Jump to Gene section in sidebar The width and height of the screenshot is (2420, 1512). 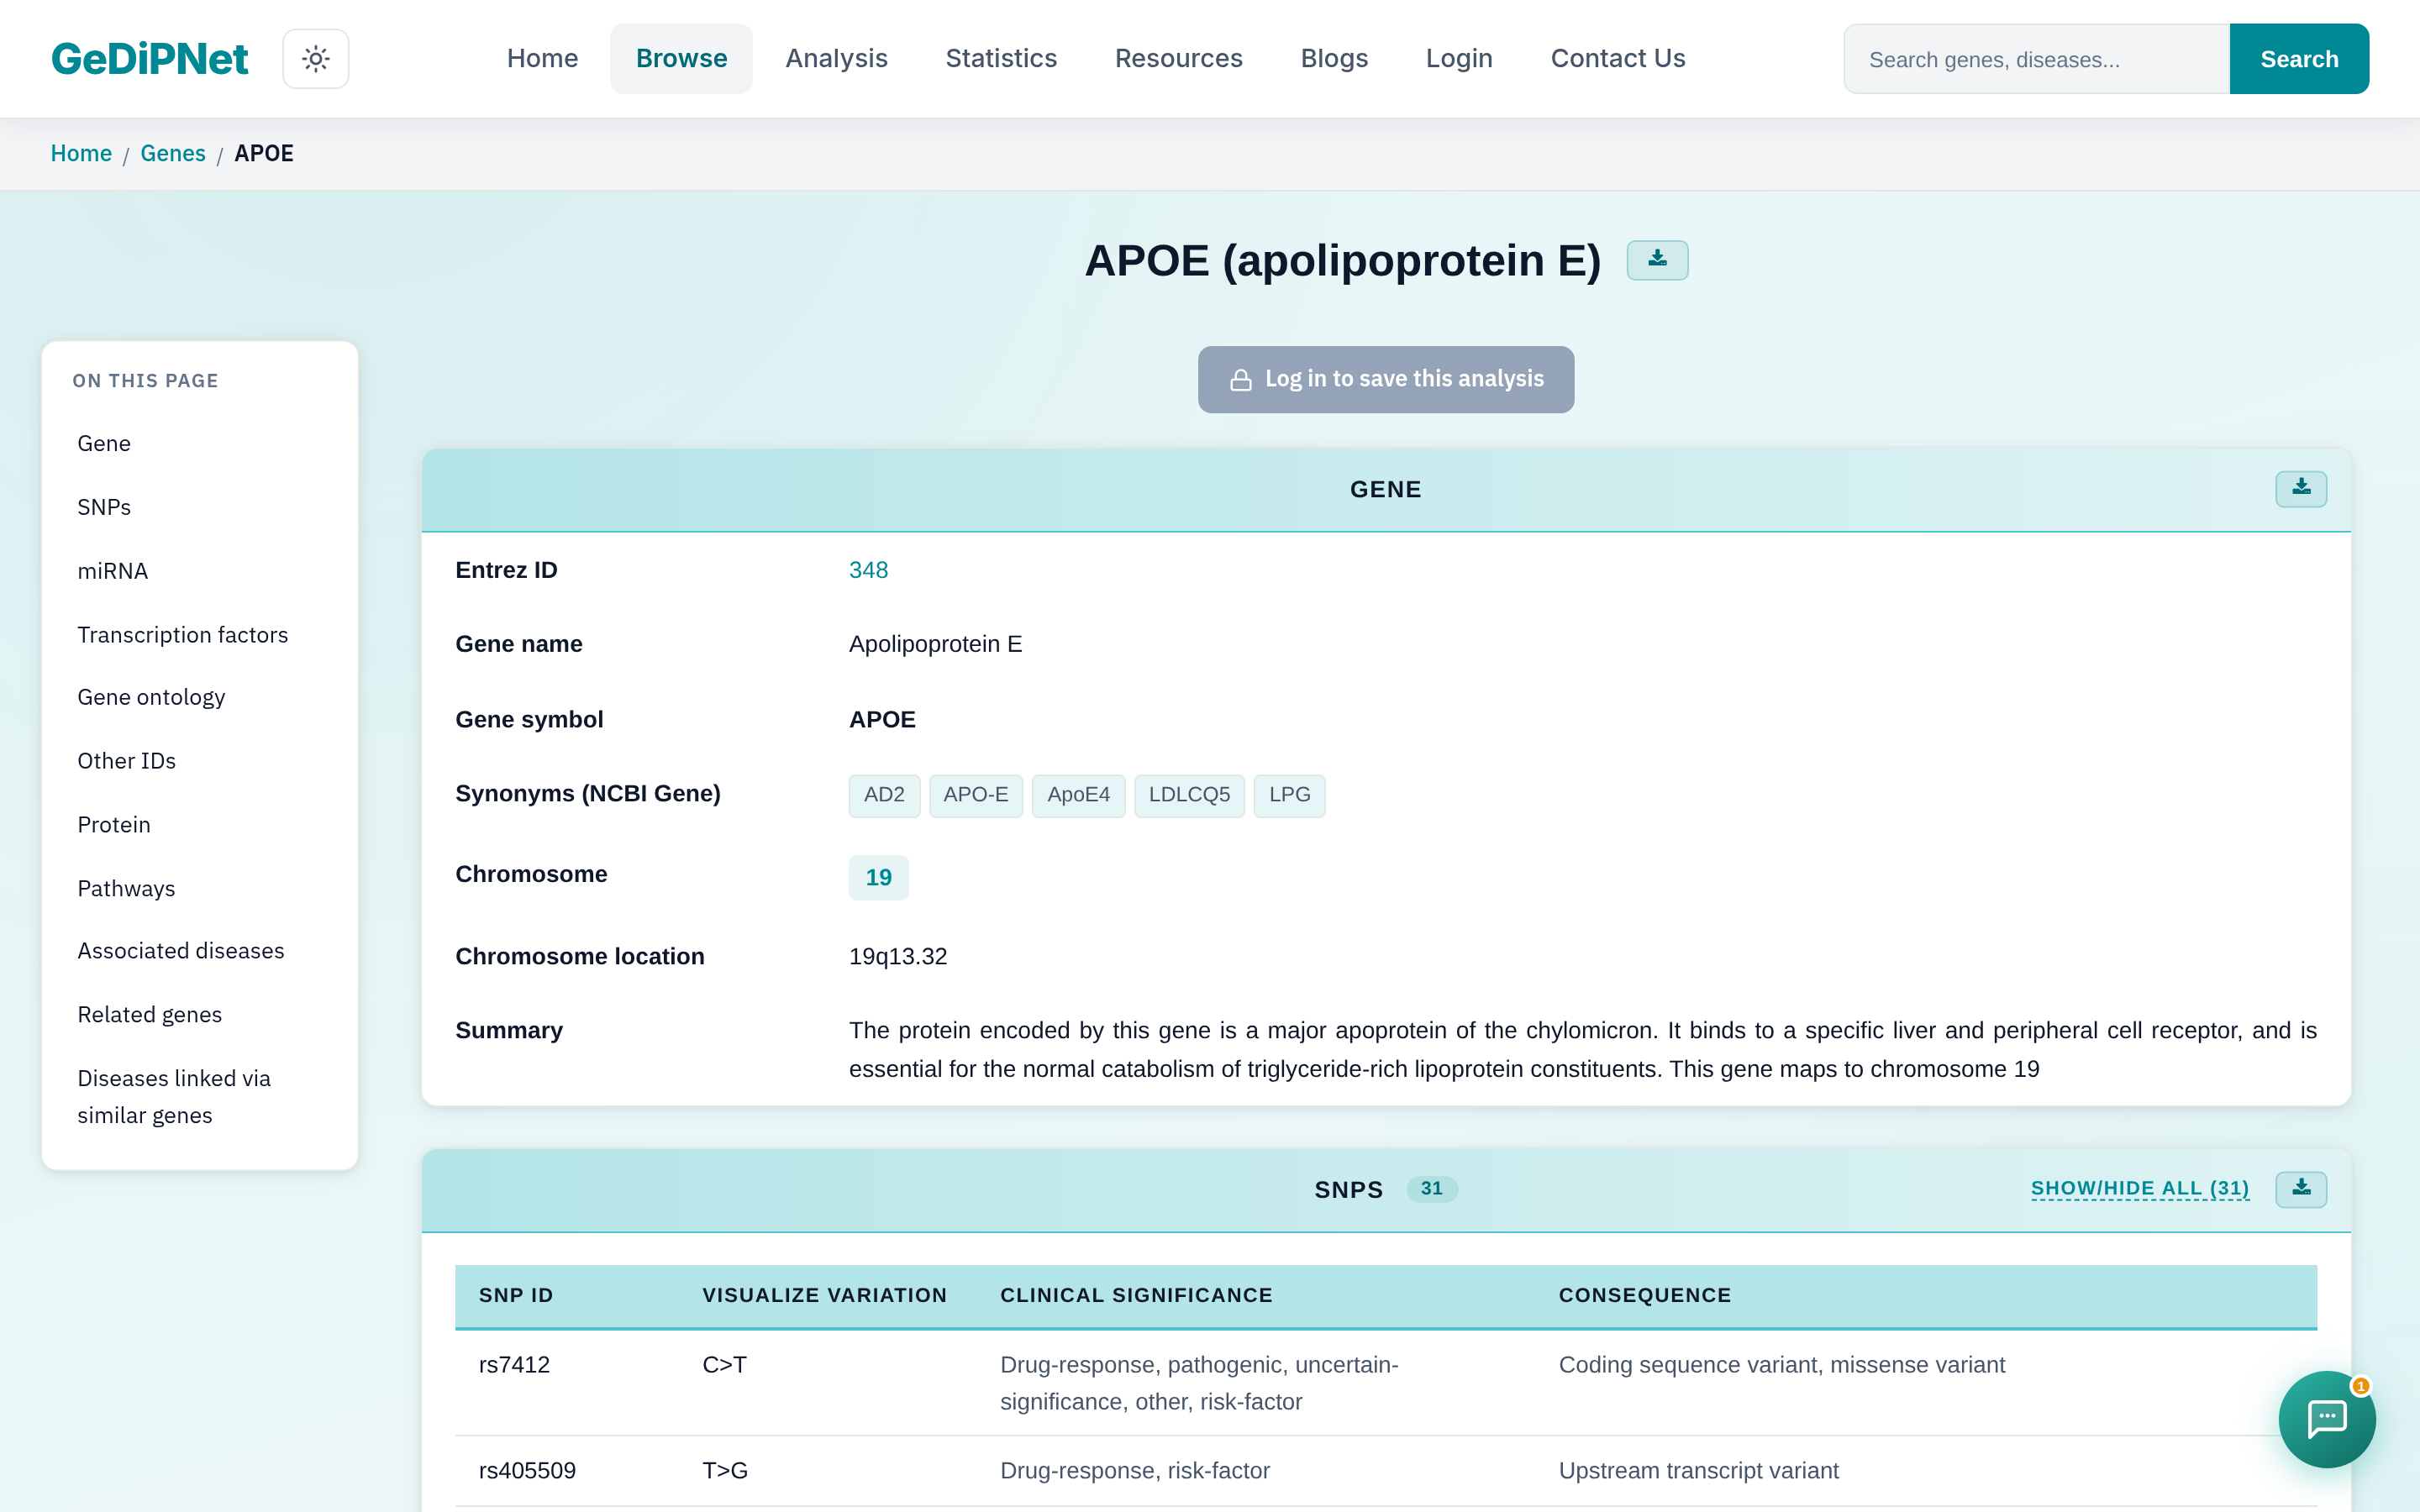point(104,444)
